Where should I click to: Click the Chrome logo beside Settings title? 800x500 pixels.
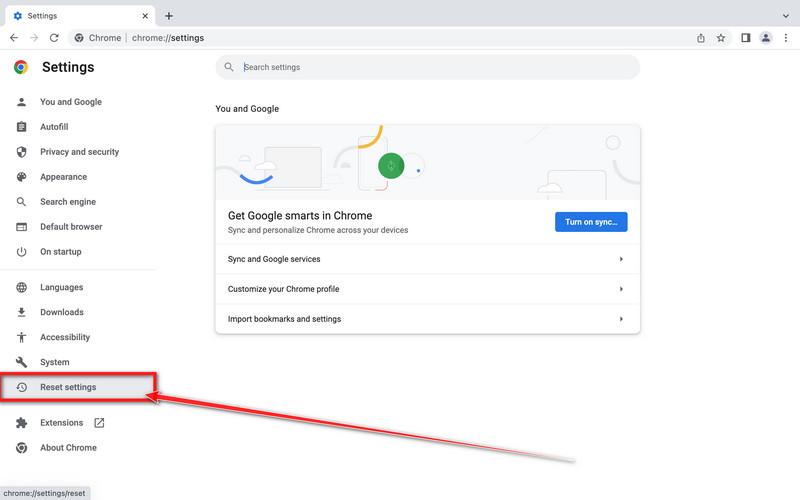pos(21,67)
